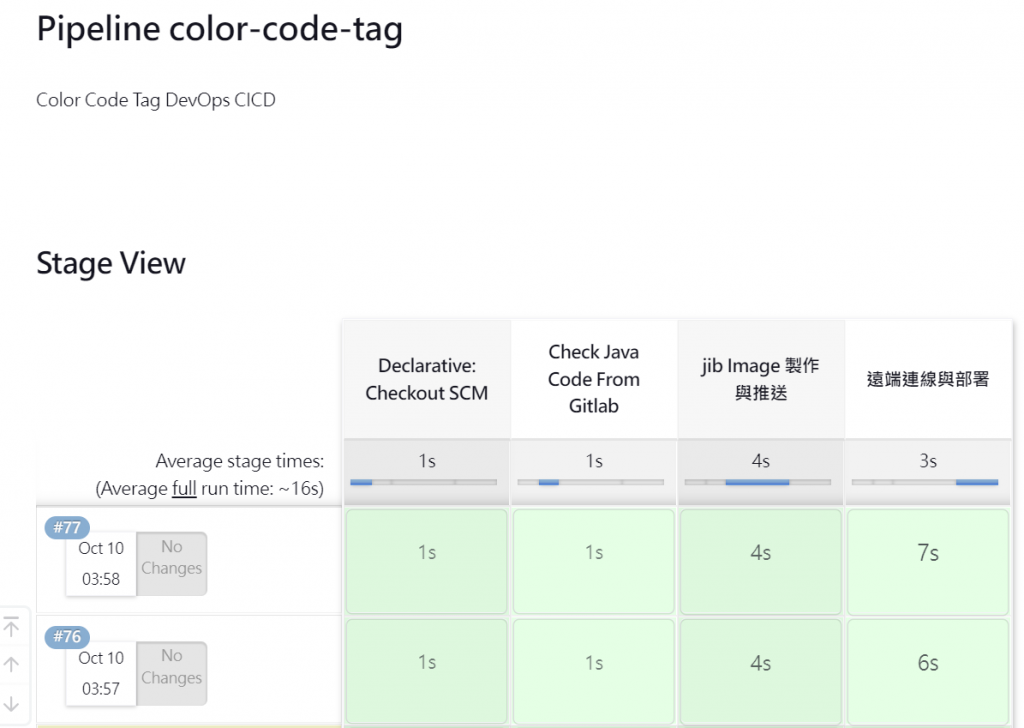Select Declarative: Checkout SCM column header
1024x728 pixels.
click(427, 379)
